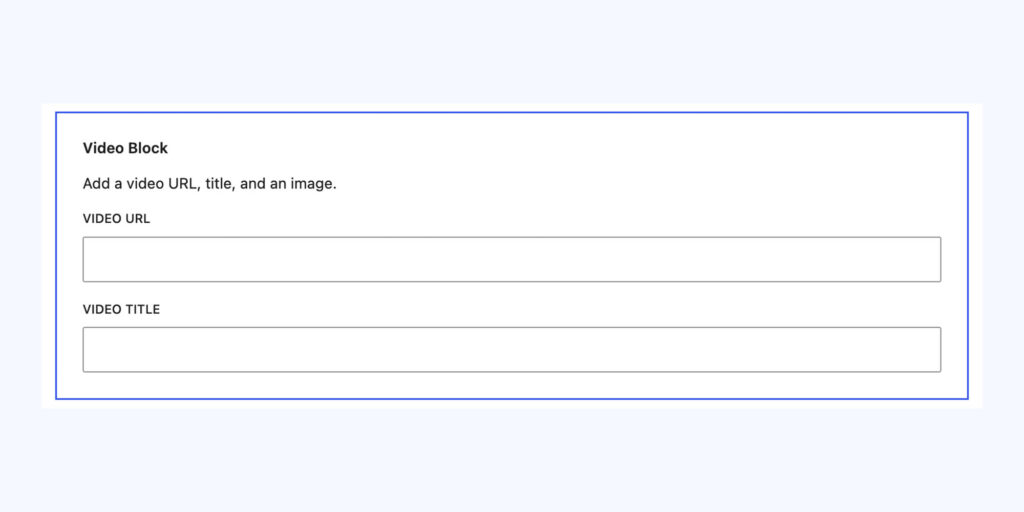Select the blue-outlined Video Block container
The height and width of the screenshot is (512, 1024).
[511, 255]
